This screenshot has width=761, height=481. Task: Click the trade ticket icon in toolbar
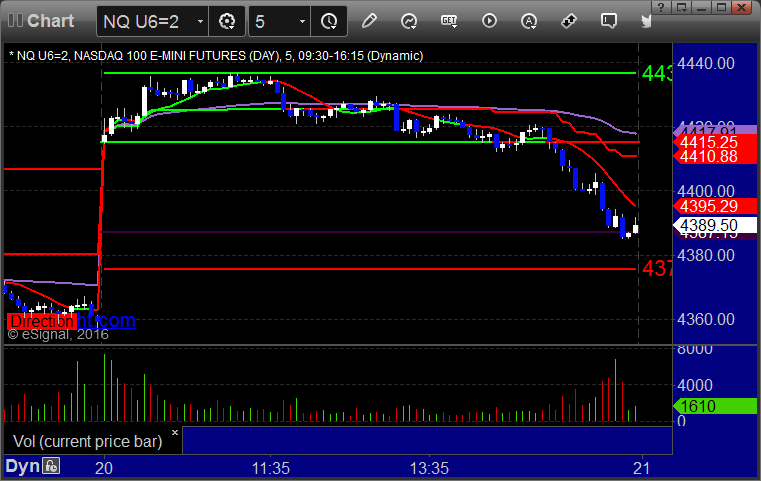pyautogui.click(x=569, y=21)
